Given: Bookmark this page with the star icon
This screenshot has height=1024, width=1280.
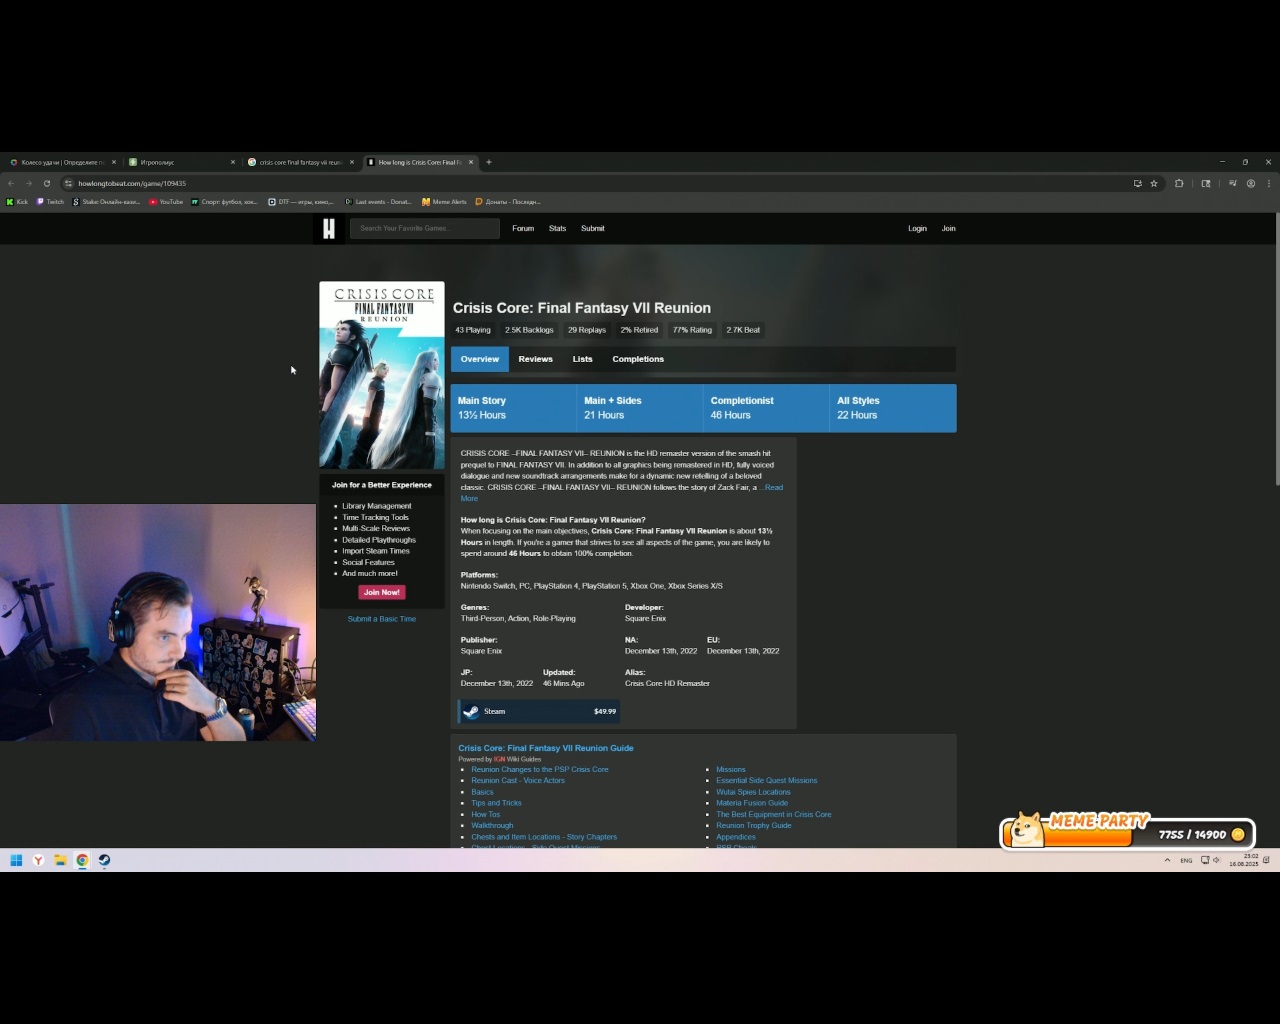Looking at the screenshot, I should [1154, 183].
